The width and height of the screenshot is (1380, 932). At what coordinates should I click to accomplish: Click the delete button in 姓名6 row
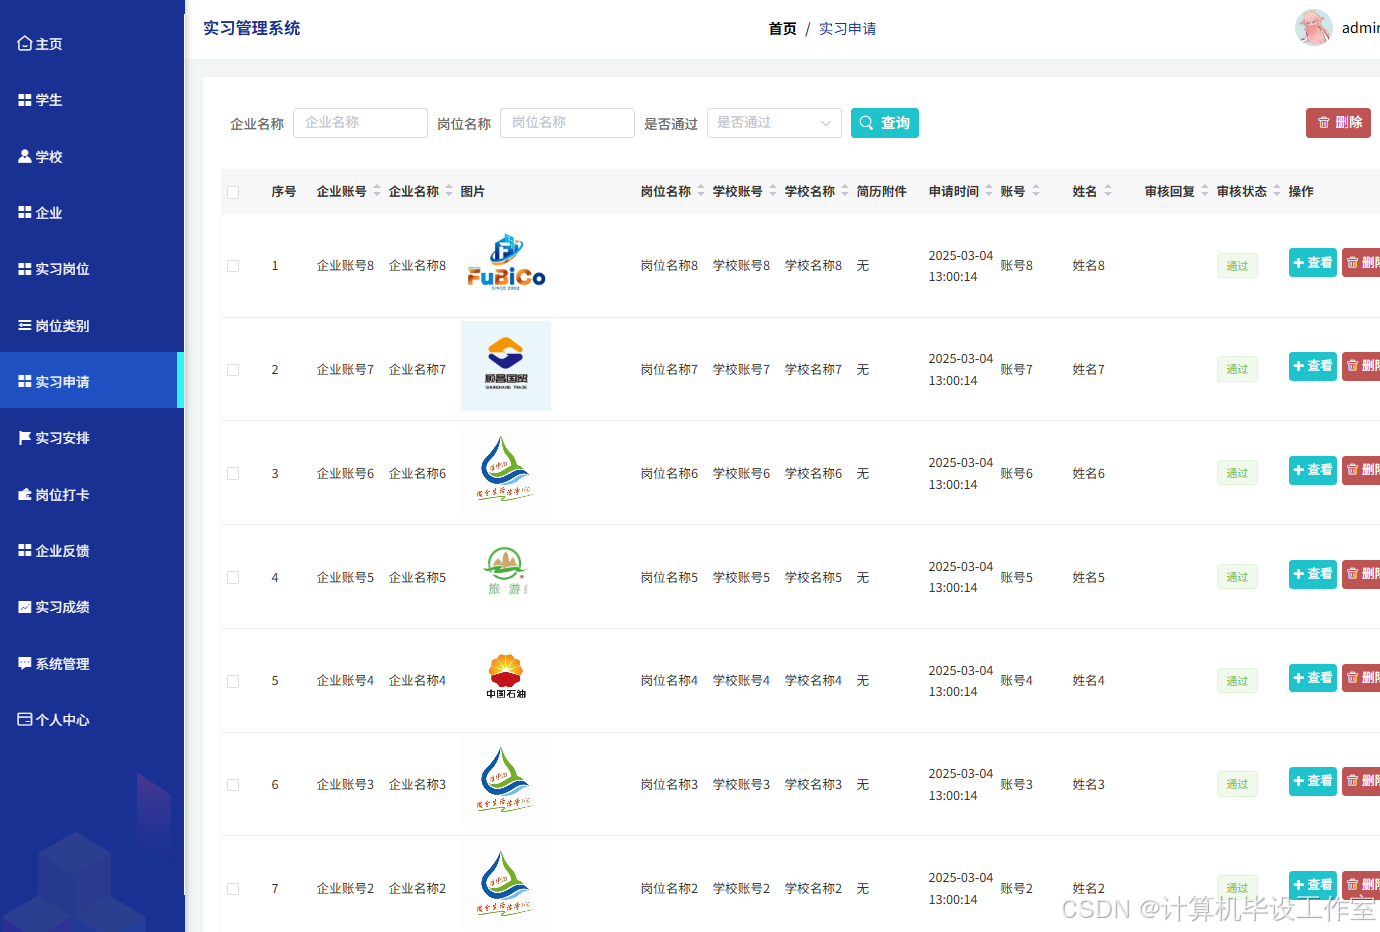point(1361,470)
